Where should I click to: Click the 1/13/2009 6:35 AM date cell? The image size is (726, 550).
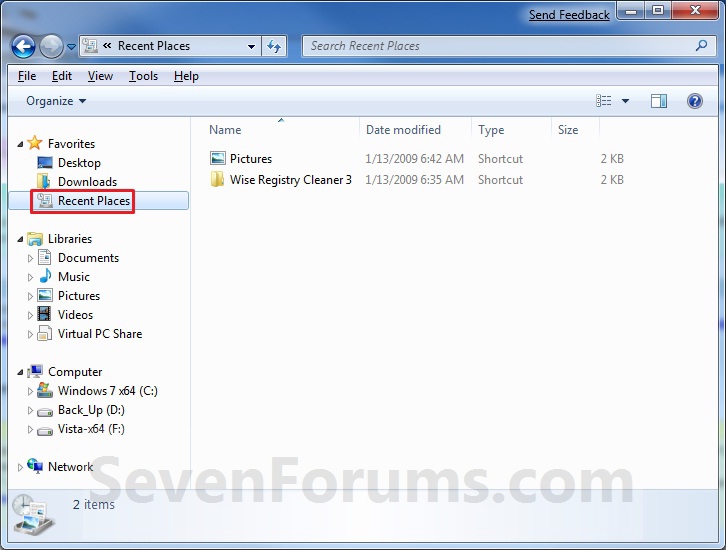click(414, 180)
